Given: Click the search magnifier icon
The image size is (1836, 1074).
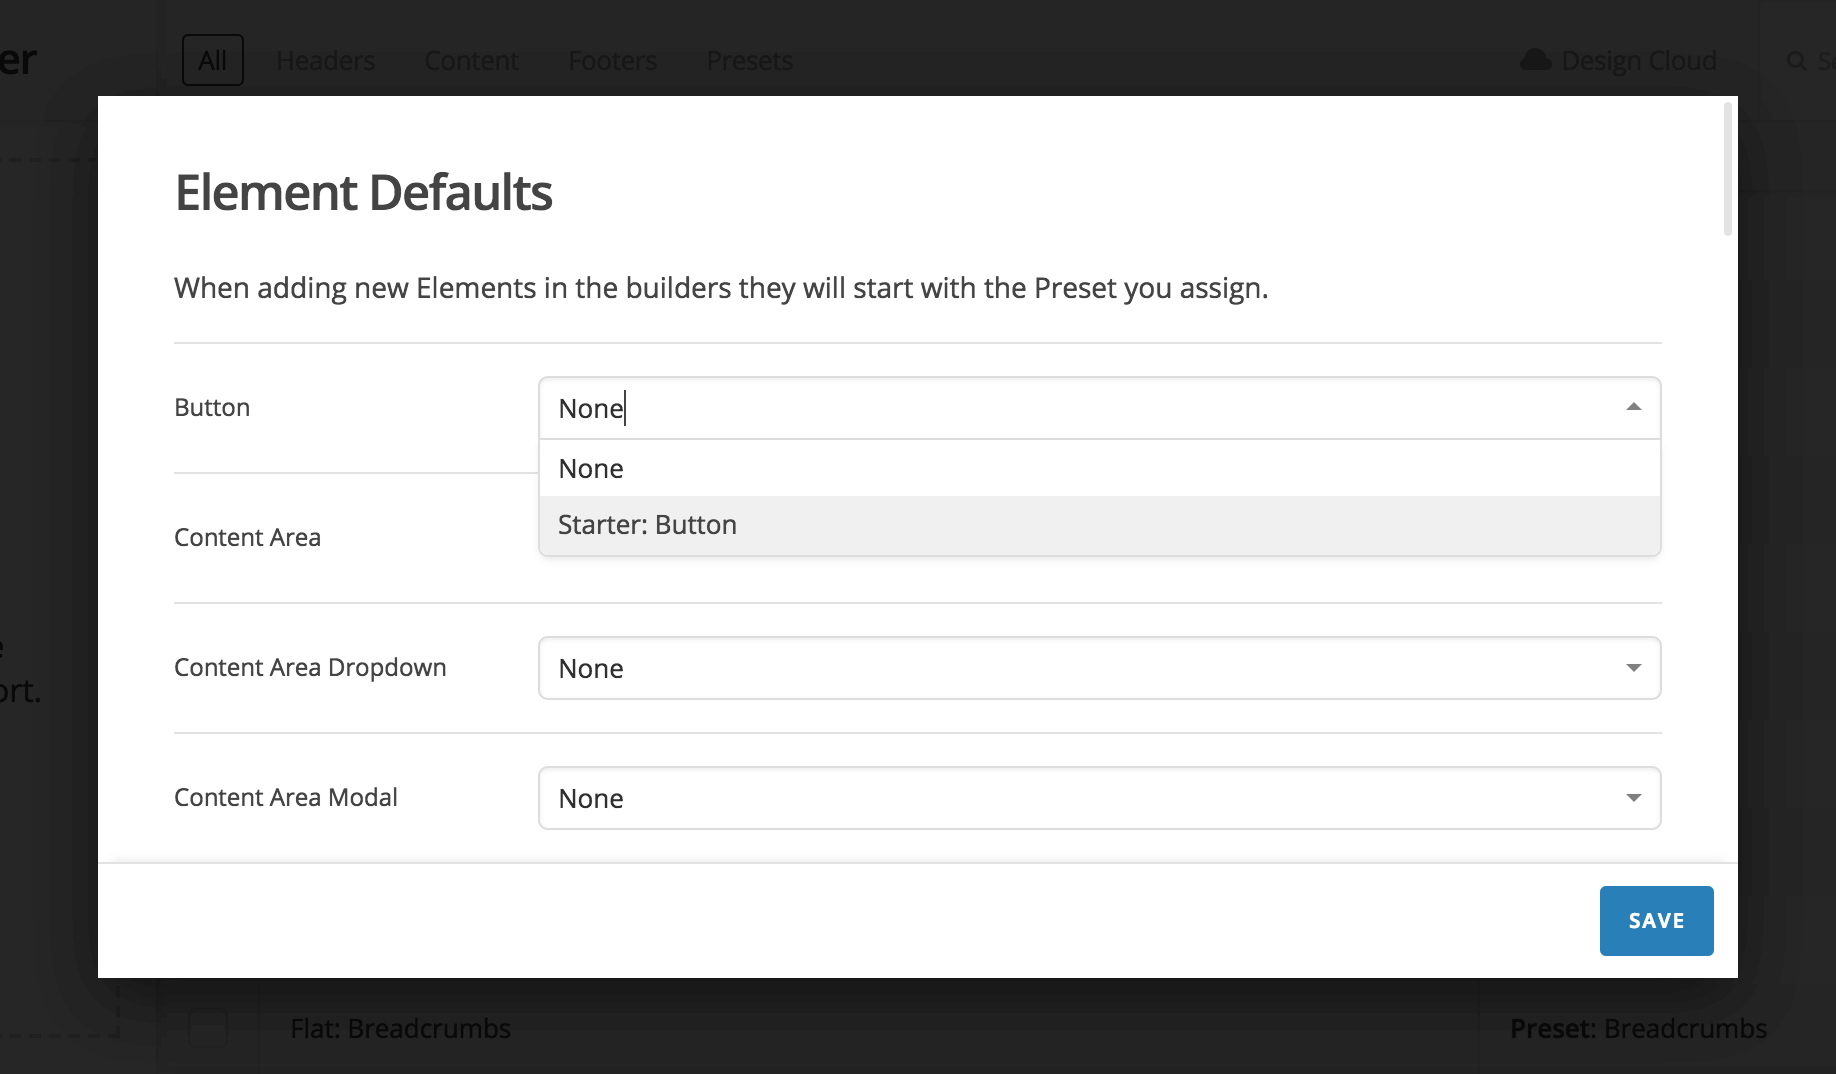Looking at the screenshot, I should tap(1795, 61).
